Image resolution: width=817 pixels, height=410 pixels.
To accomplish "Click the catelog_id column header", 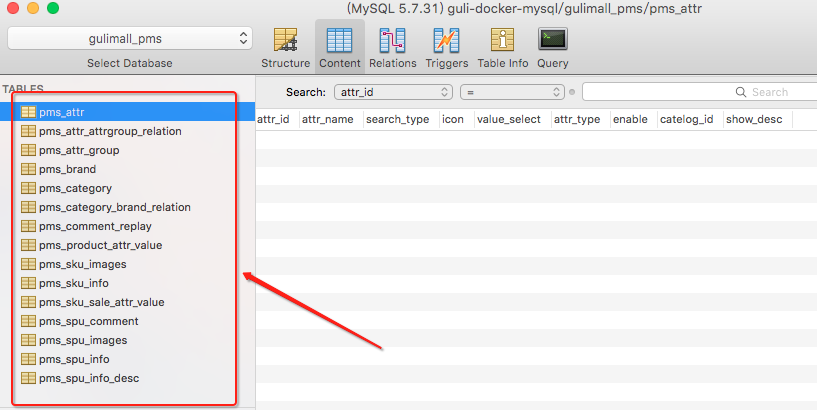I will 686,119.
